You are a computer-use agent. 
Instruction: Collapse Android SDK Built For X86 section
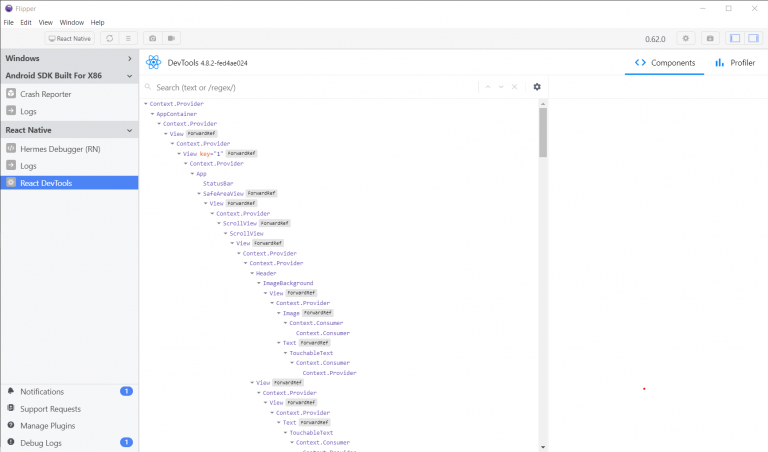point(130,76)
